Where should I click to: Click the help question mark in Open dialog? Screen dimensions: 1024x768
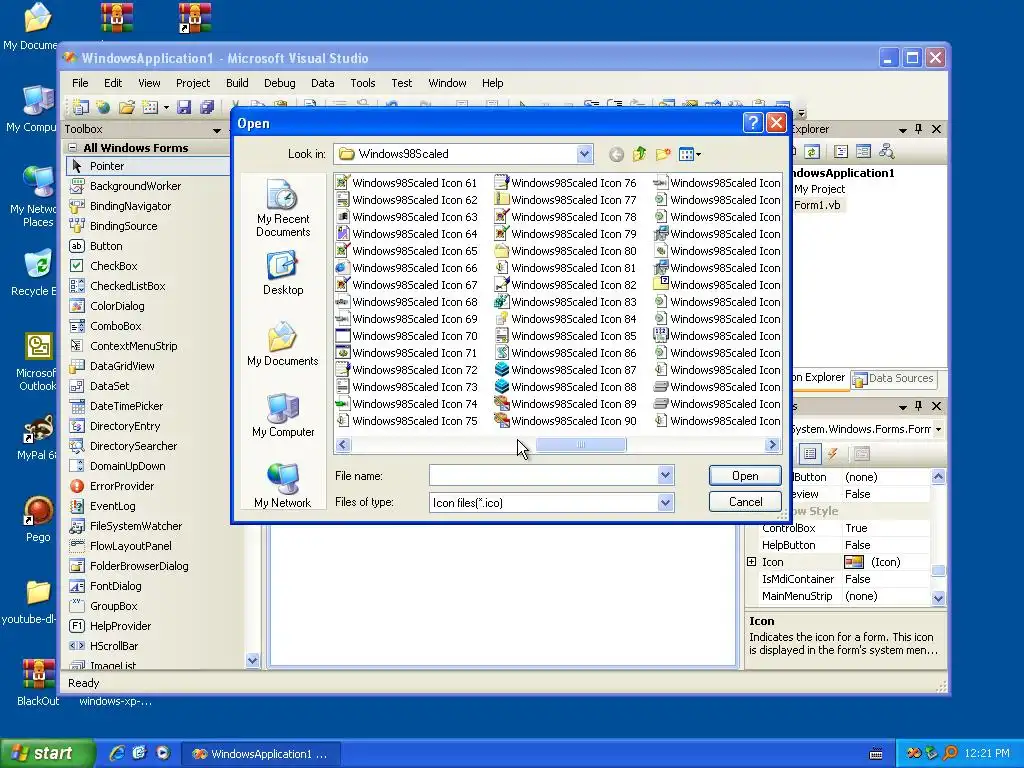pos(753,123)
